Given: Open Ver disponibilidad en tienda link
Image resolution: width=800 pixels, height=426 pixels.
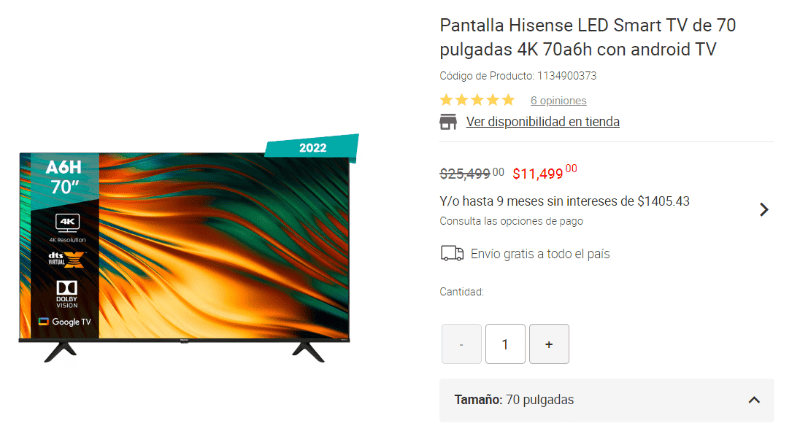Looking at the screenshot, I should point(543,122).
